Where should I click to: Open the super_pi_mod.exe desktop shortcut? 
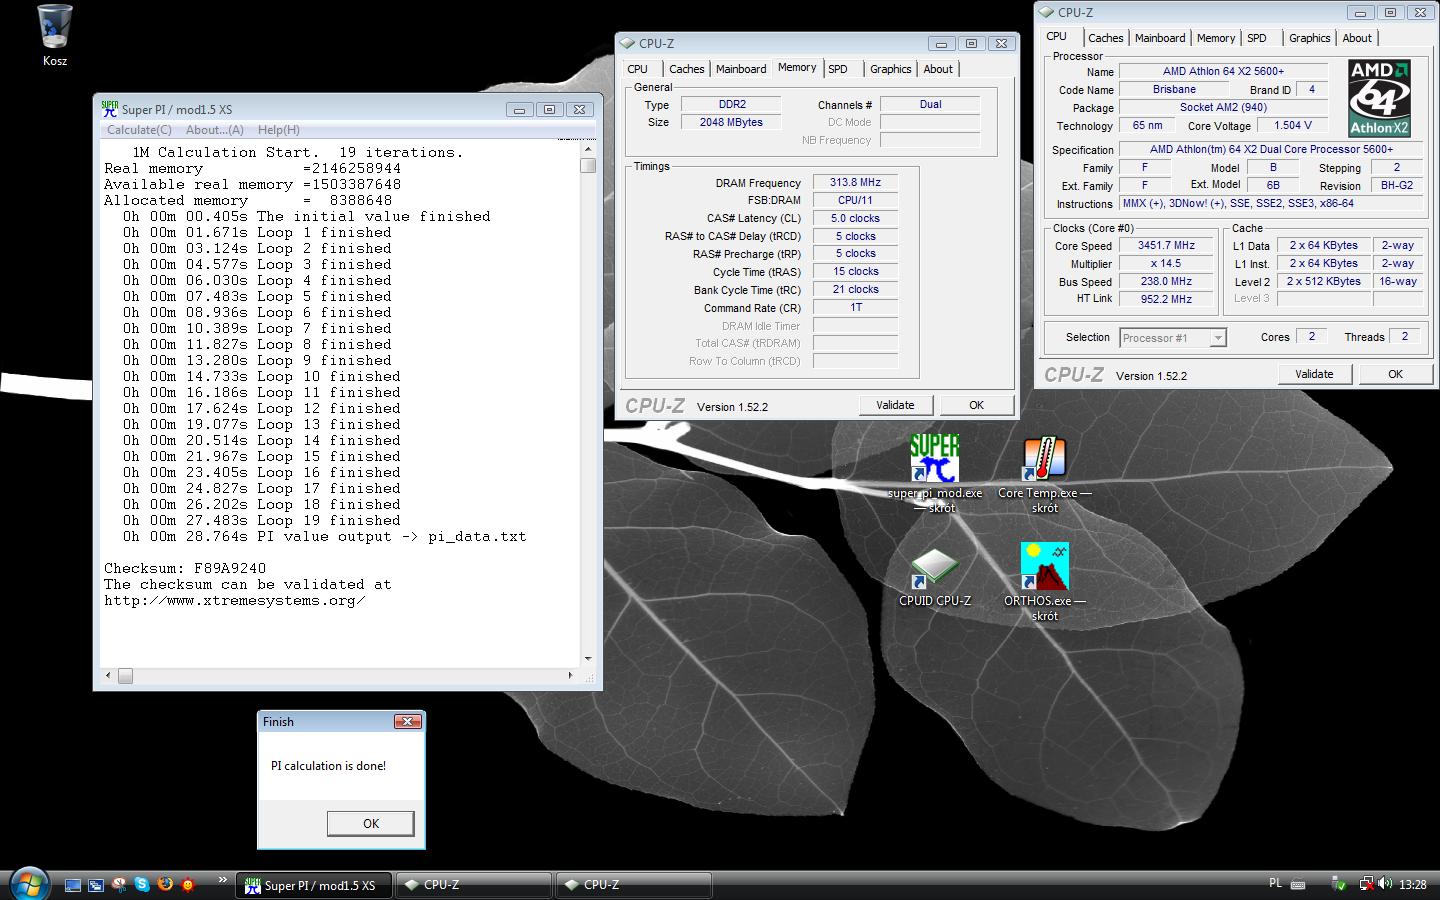[934, 459]
